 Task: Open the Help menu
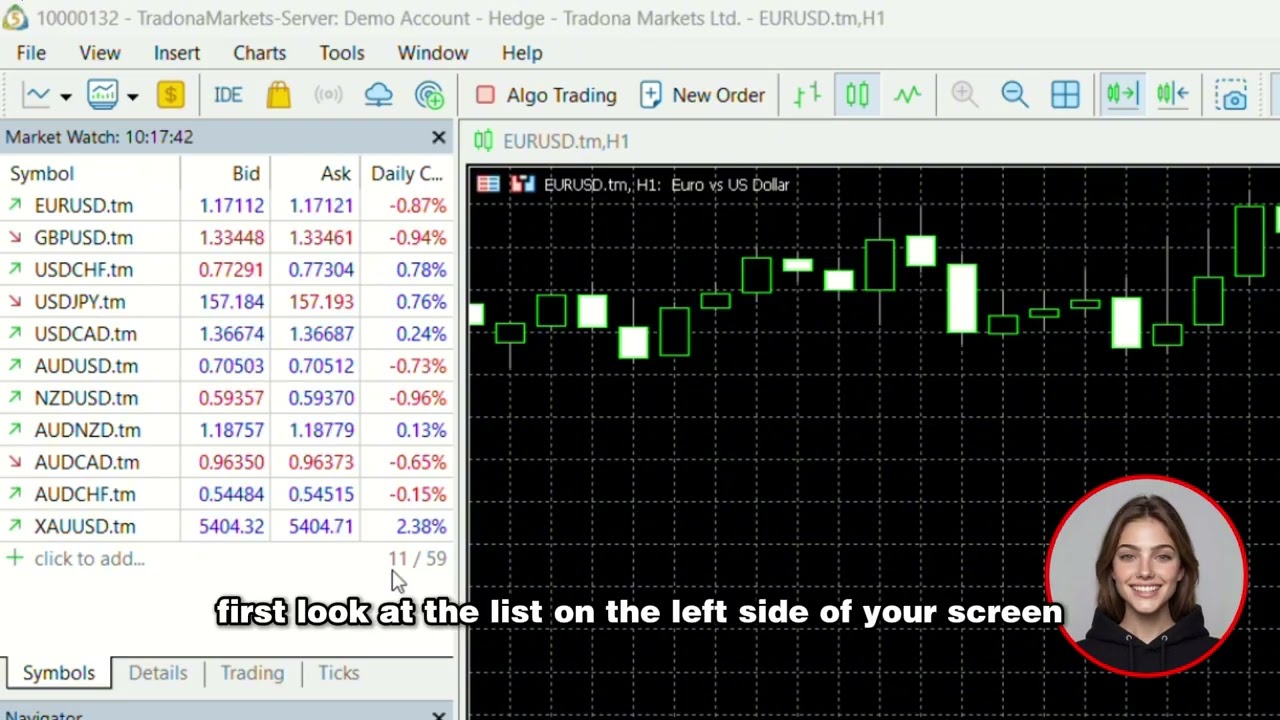coord(522,53)
